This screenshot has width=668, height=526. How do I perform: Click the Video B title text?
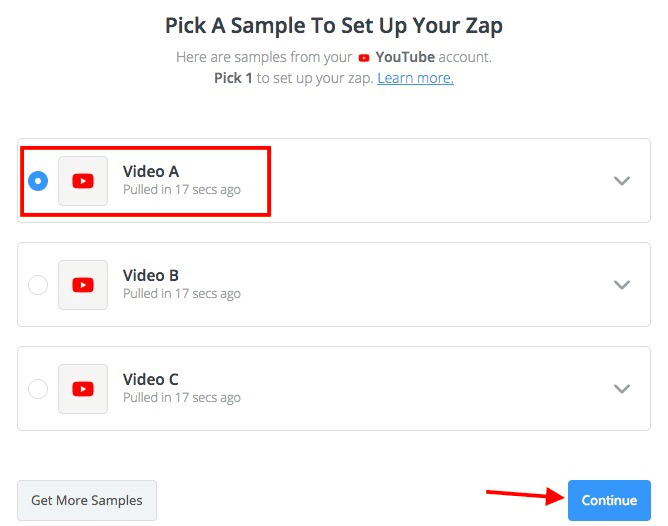[x=151, y=275]
